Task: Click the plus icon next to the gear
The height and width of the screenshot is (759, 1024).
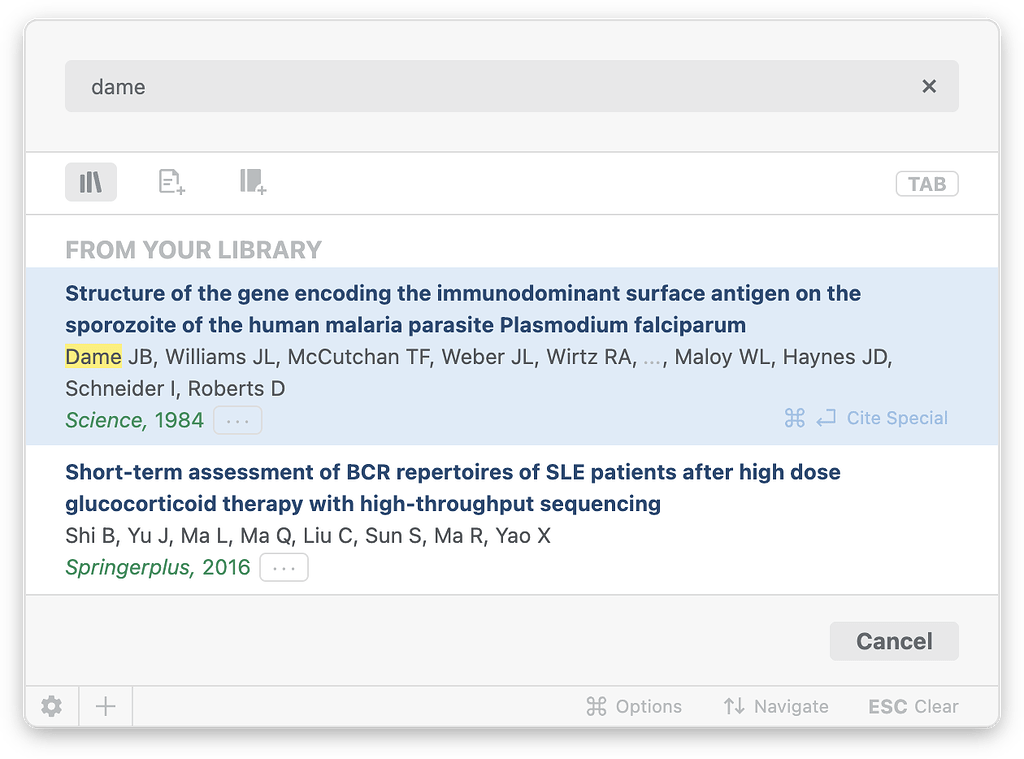Action: coord(104,706)
